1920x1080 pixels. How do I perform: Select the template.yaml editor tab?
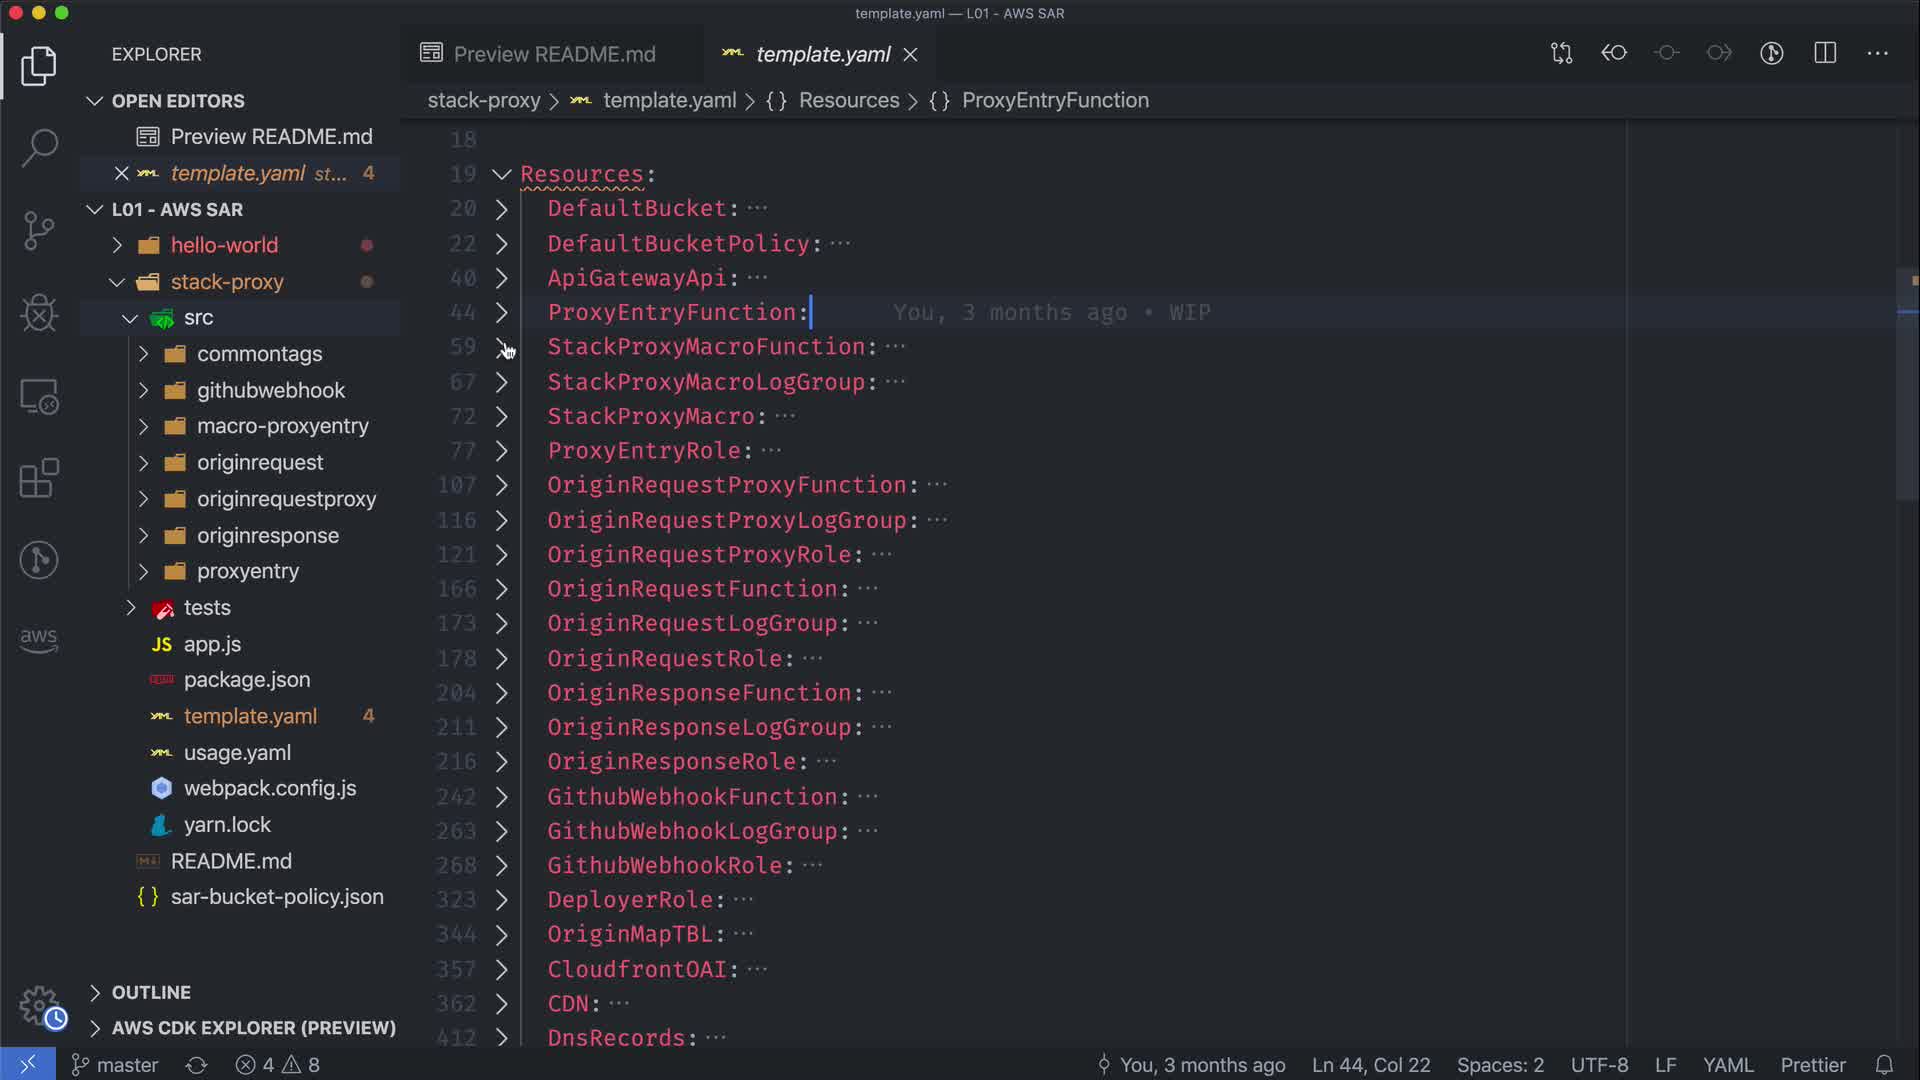pyautogui.click(x=822, y=54)
